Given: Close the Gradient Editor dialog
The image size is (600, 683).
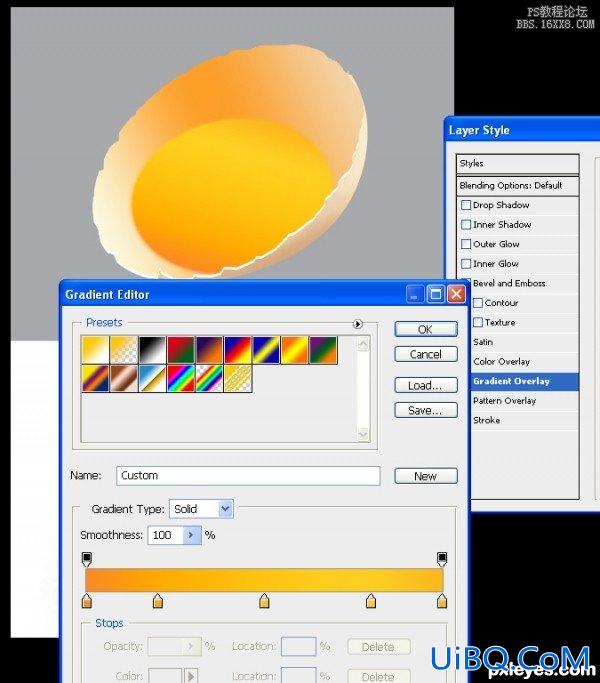Looking at the screenshot, I should pos(457,294).
